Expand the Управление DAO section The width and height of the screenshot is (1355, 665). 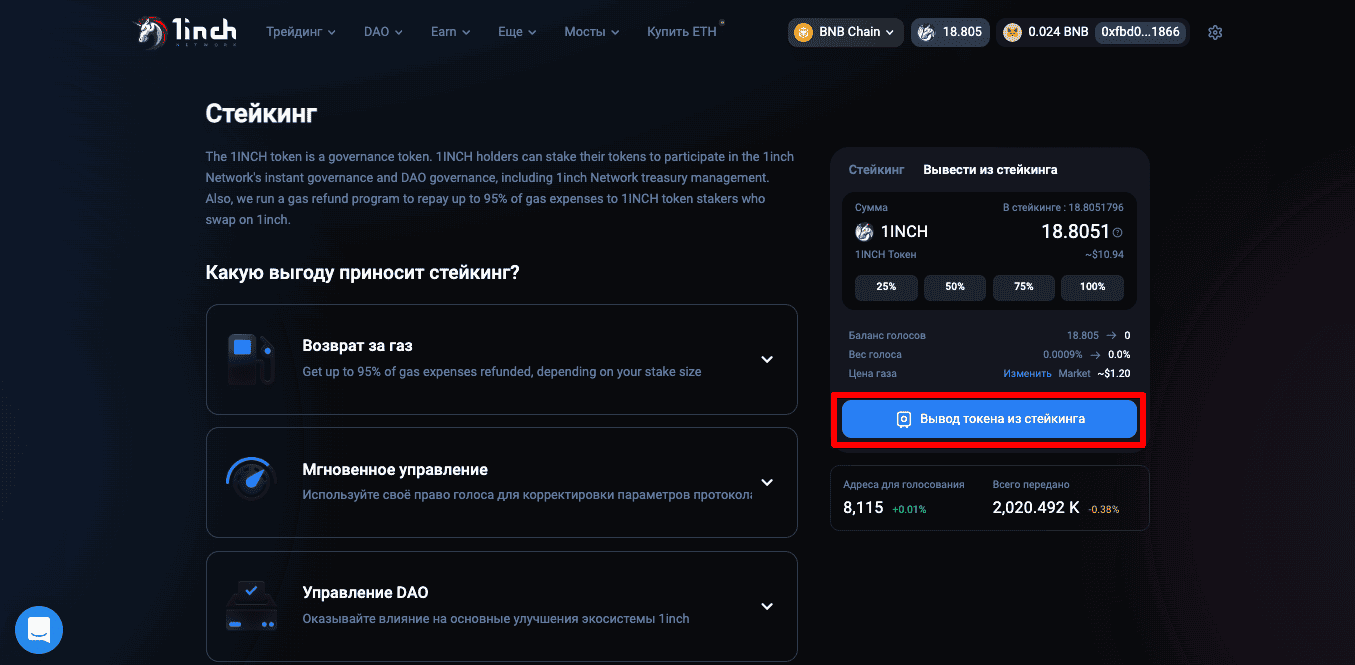tap(767, 606)
